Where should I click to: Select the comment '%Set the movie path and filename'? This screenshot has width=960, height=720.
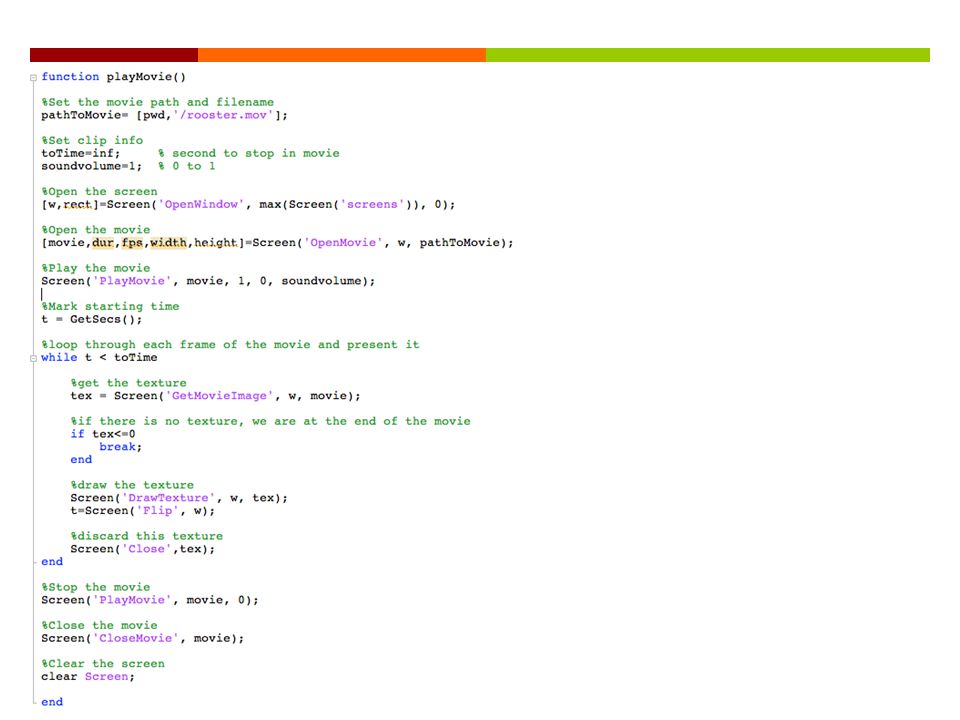click(157, 102)
